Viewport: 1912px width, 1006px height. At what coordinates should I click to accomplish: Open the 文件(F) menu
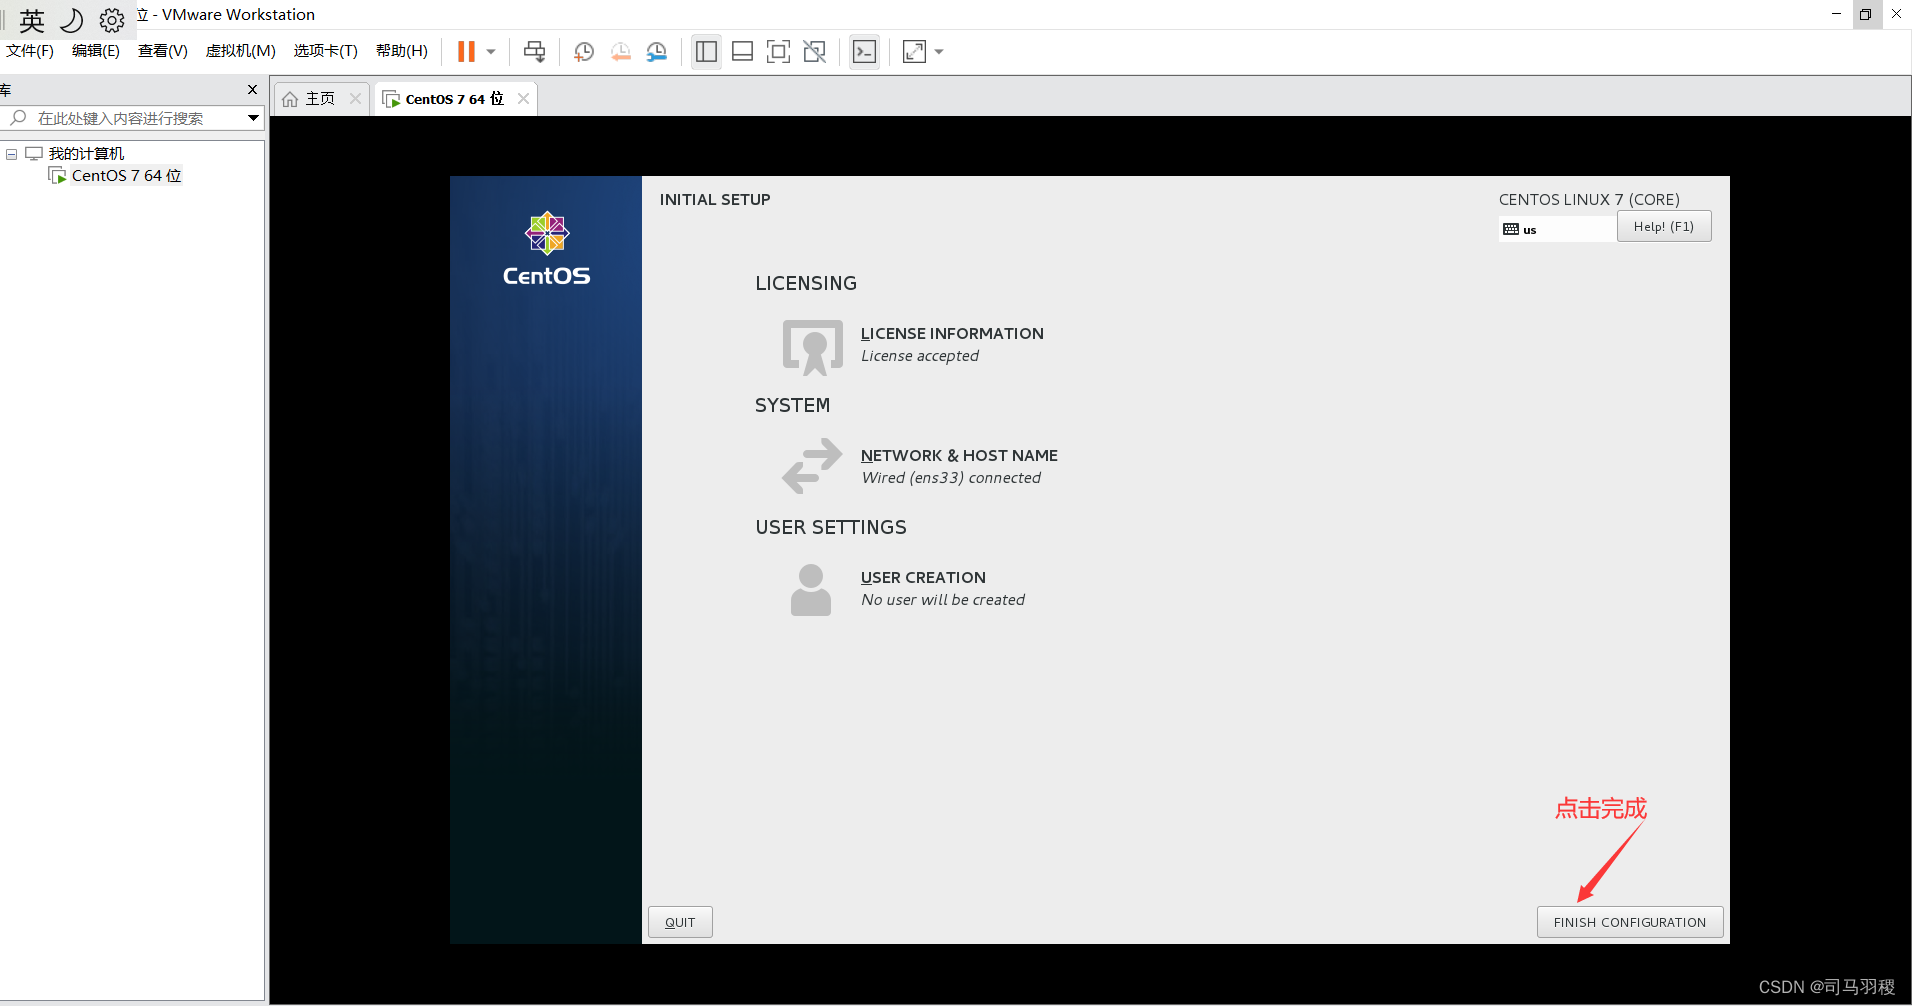click(30, 51)
